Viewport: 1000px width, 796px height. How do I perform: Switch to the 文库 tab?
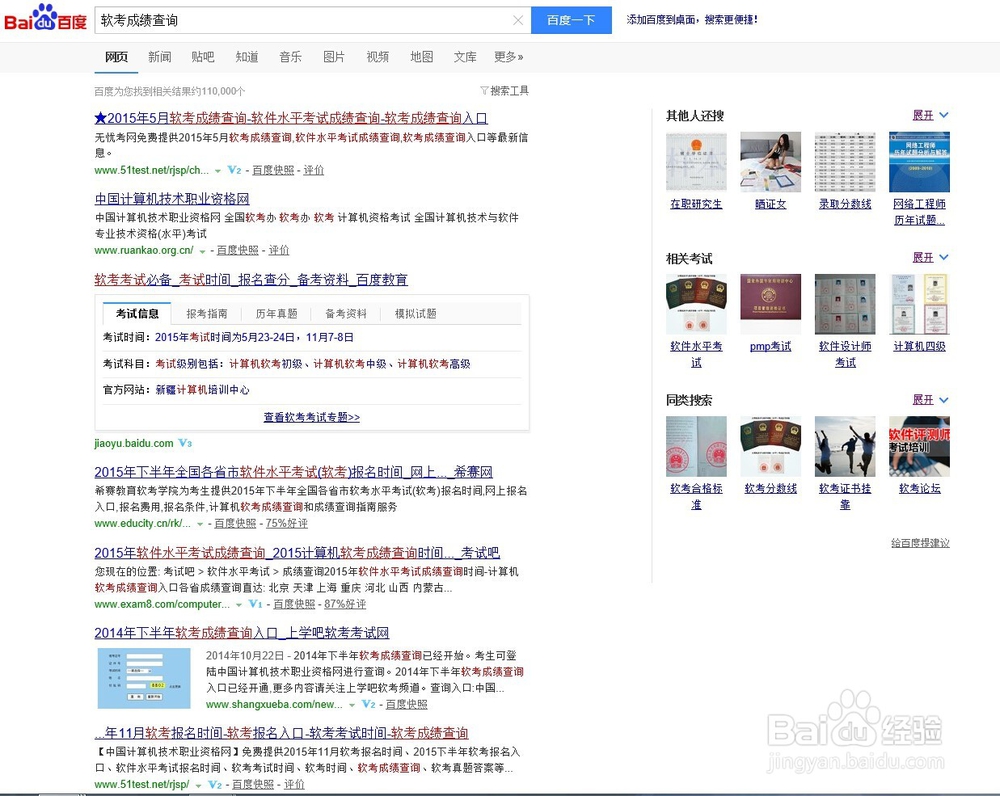coord(465,57)
